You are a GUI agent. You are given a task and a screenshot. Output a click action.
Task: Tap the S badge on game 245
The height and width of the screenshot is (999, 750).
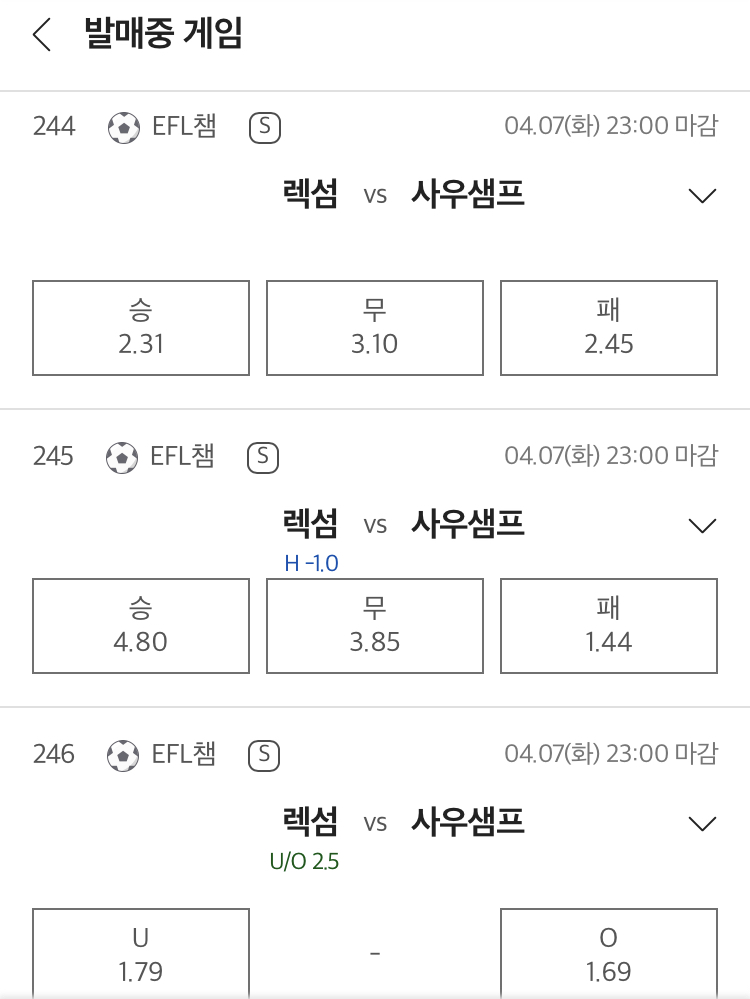click(x=263, y=457)
